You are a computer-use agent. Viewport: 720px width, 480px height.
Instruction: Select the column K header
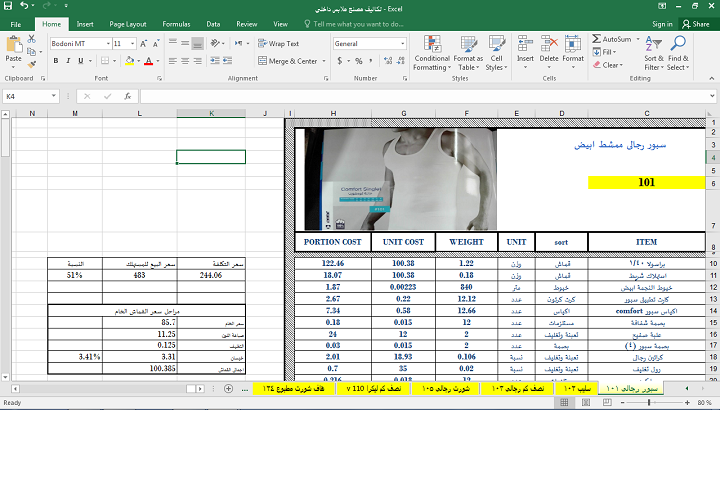pyautogui.click(x=211, y=113)
